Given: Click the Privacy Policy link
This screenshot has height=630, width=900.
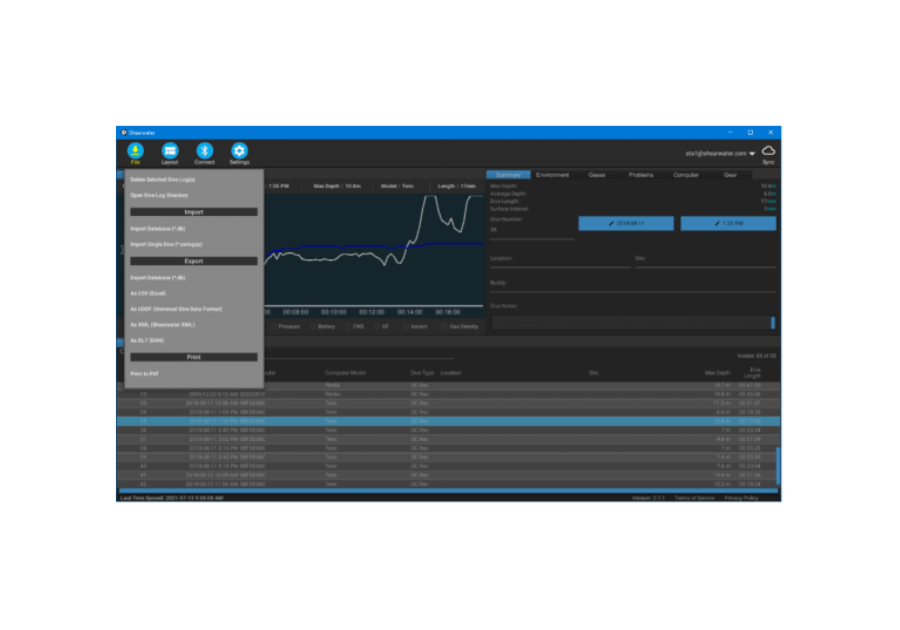Looking at the screenshot, I should pyautogui.click(x=741, y=497).
